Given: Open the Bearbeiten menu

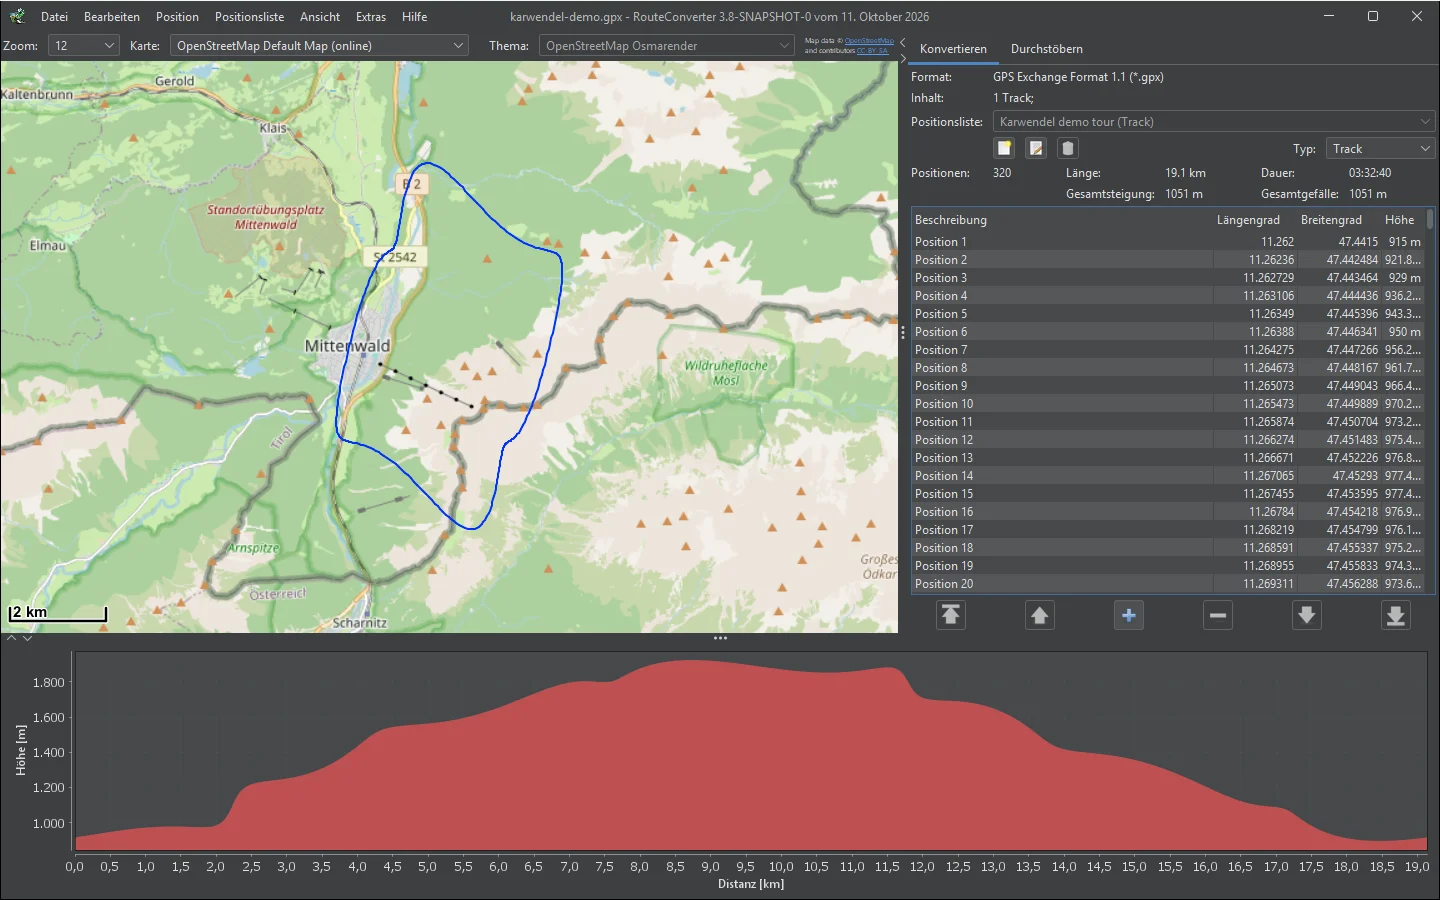Looking at the screenshot, I should tap(112, 17).
